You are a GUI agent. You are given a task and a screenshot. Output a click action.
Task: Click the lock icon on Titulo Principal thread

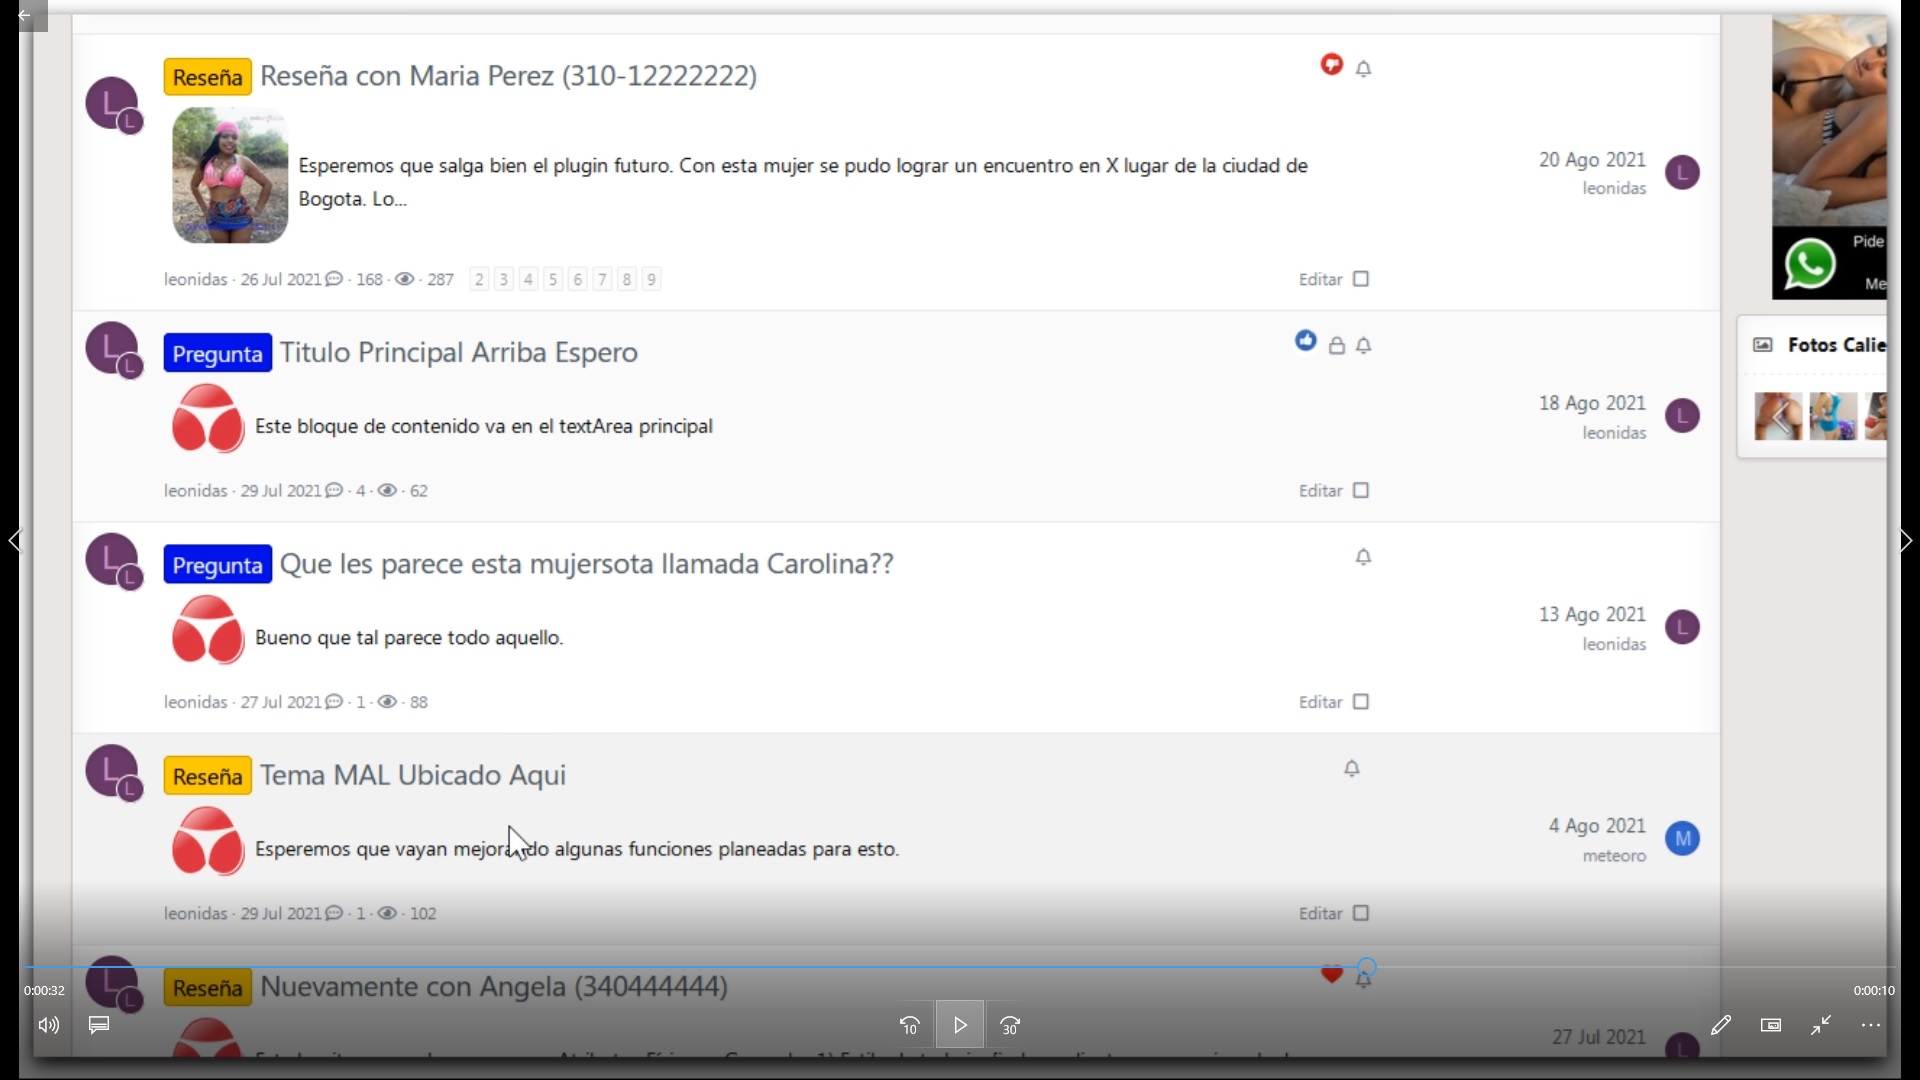[1337, 346]
